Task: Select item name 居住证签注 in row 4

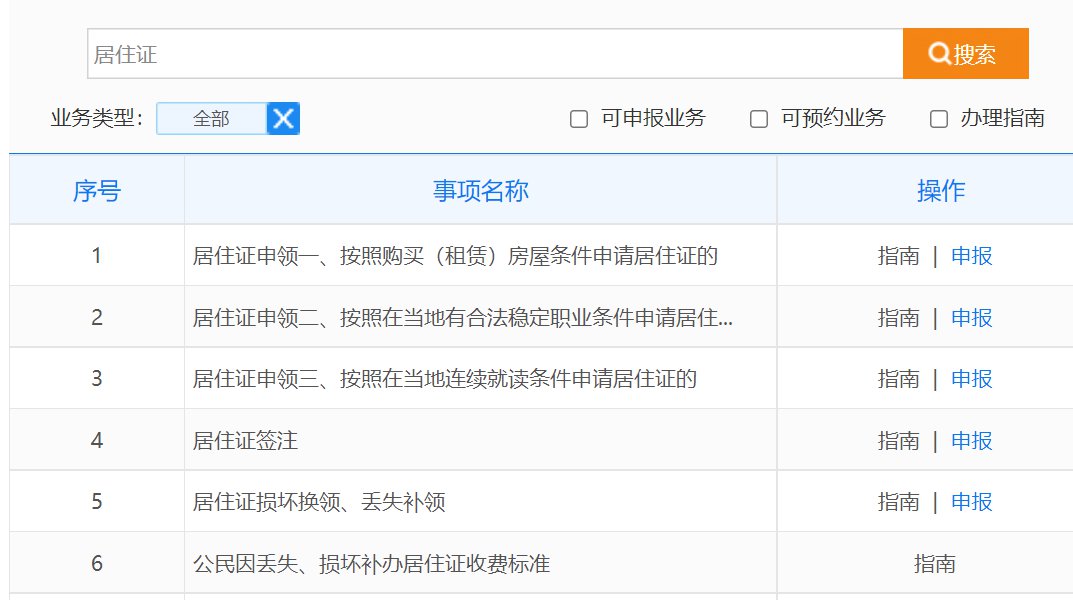Action: click(245, 440)
